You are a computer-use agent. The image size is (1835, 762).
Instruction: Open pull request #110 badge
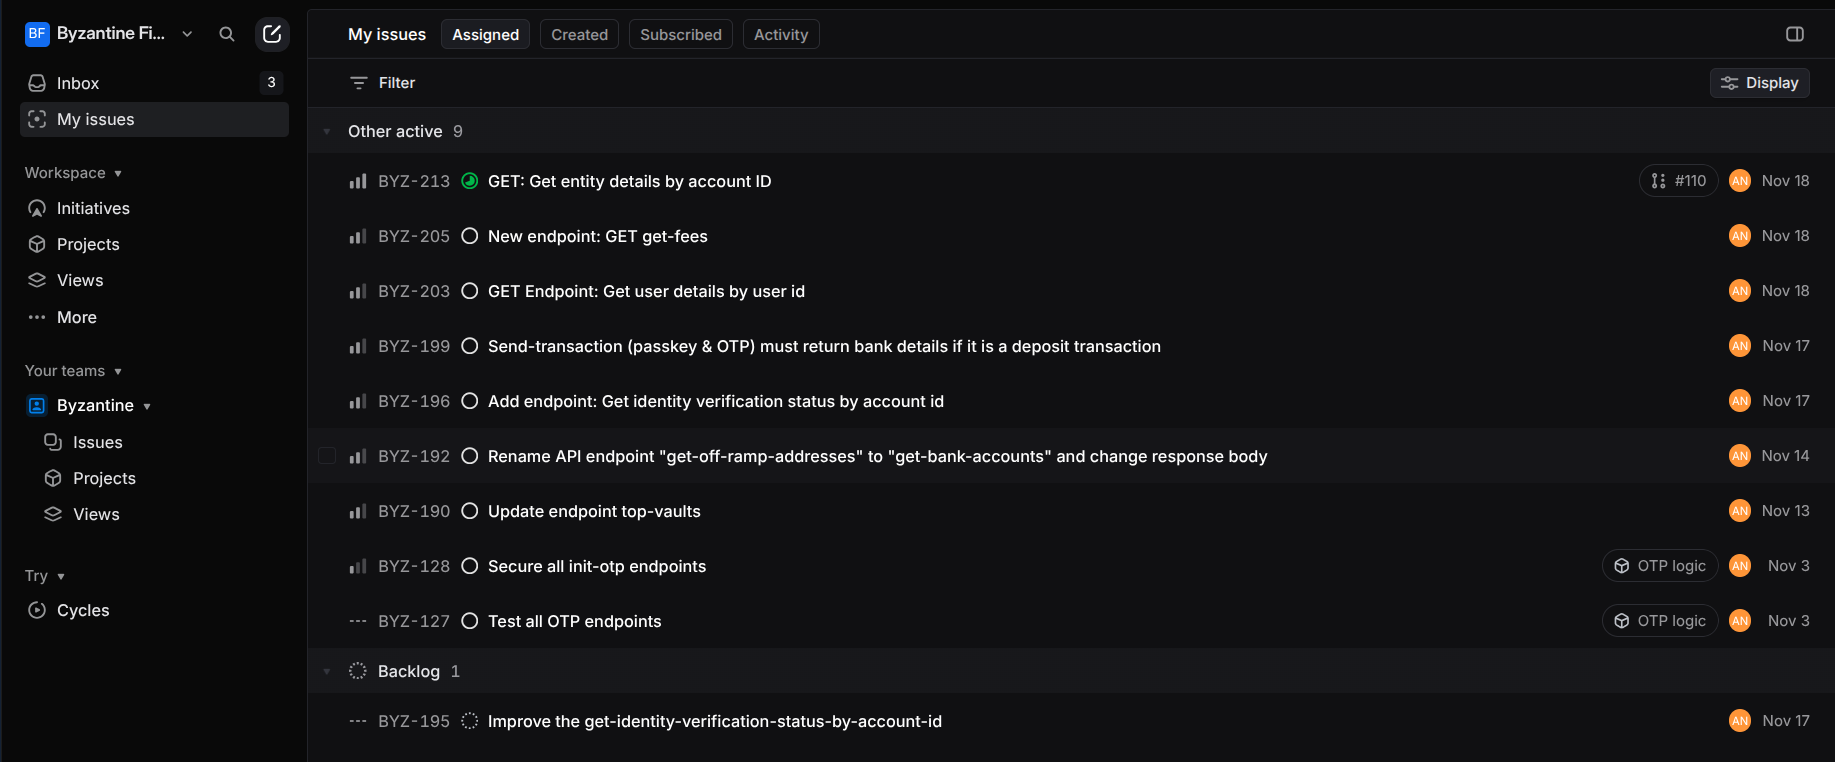(x=1678, y=181)
